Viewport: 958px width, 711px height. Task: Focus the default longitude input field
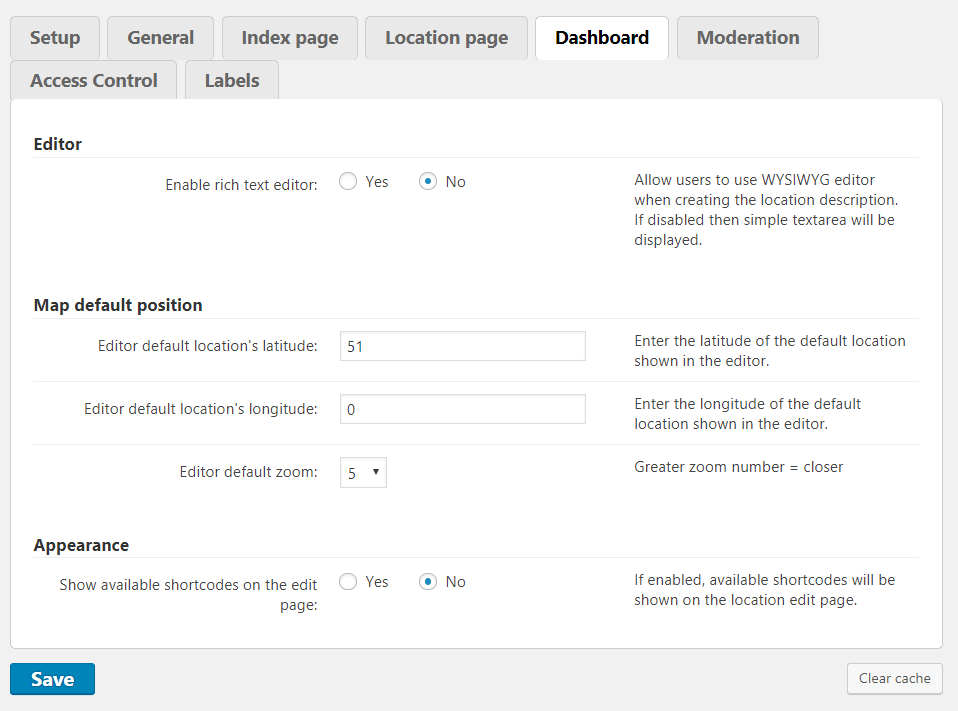(462, 409)
